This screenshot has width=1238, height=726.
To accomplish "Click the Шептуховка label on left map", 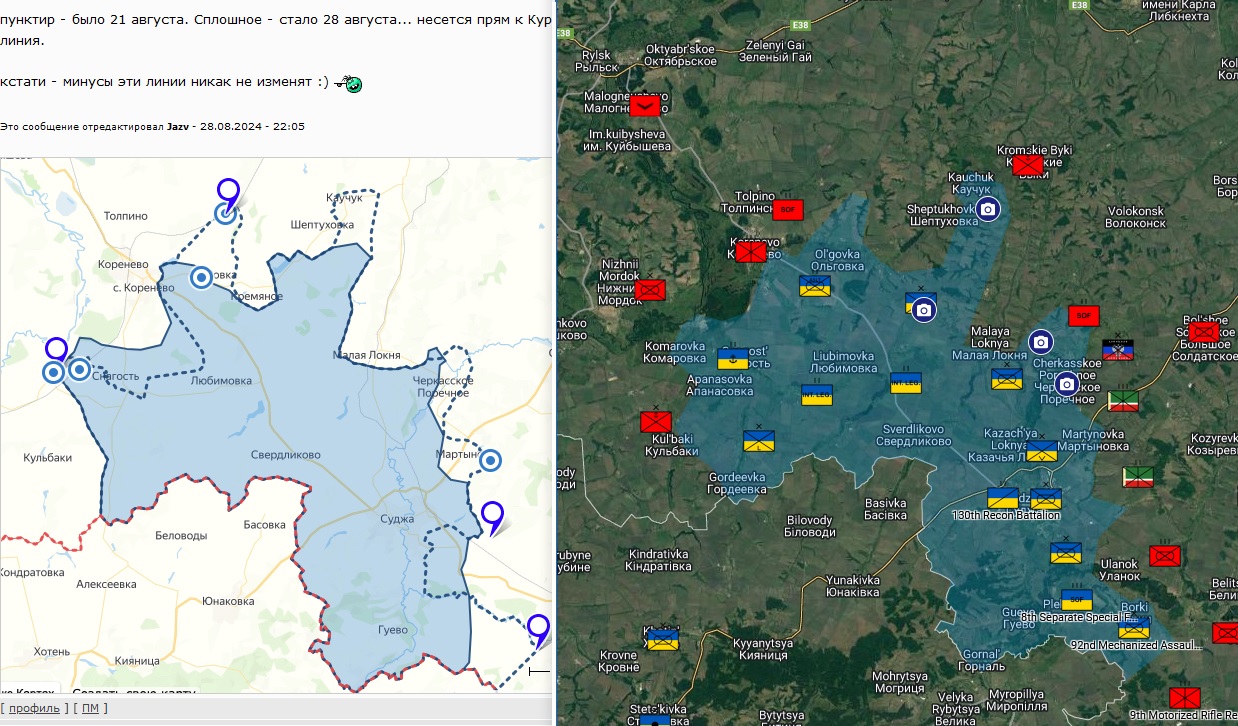I will click(x=323, y=225).
